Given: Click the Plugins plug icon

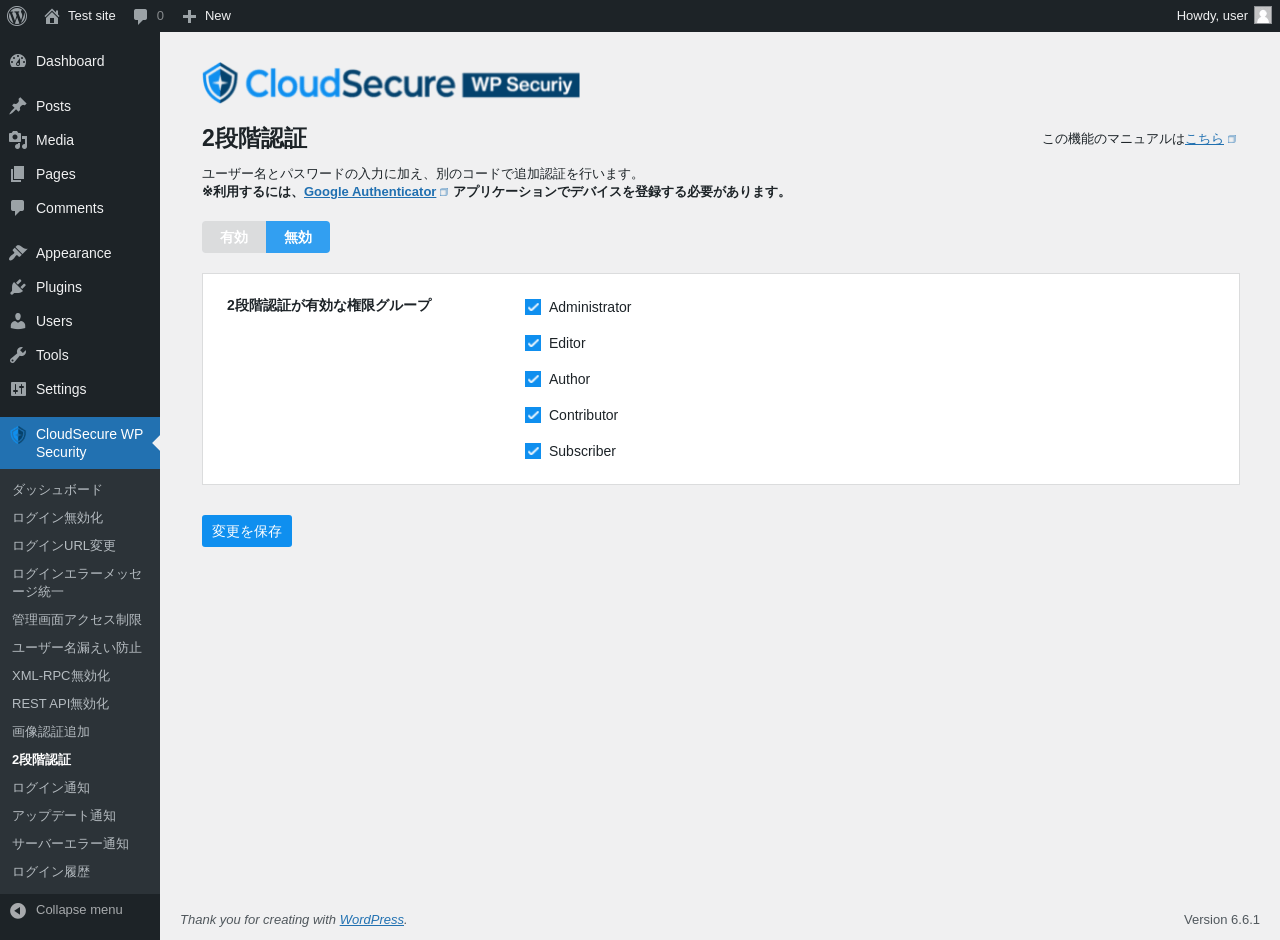Looking at the screenshot, I should (18, 287).
